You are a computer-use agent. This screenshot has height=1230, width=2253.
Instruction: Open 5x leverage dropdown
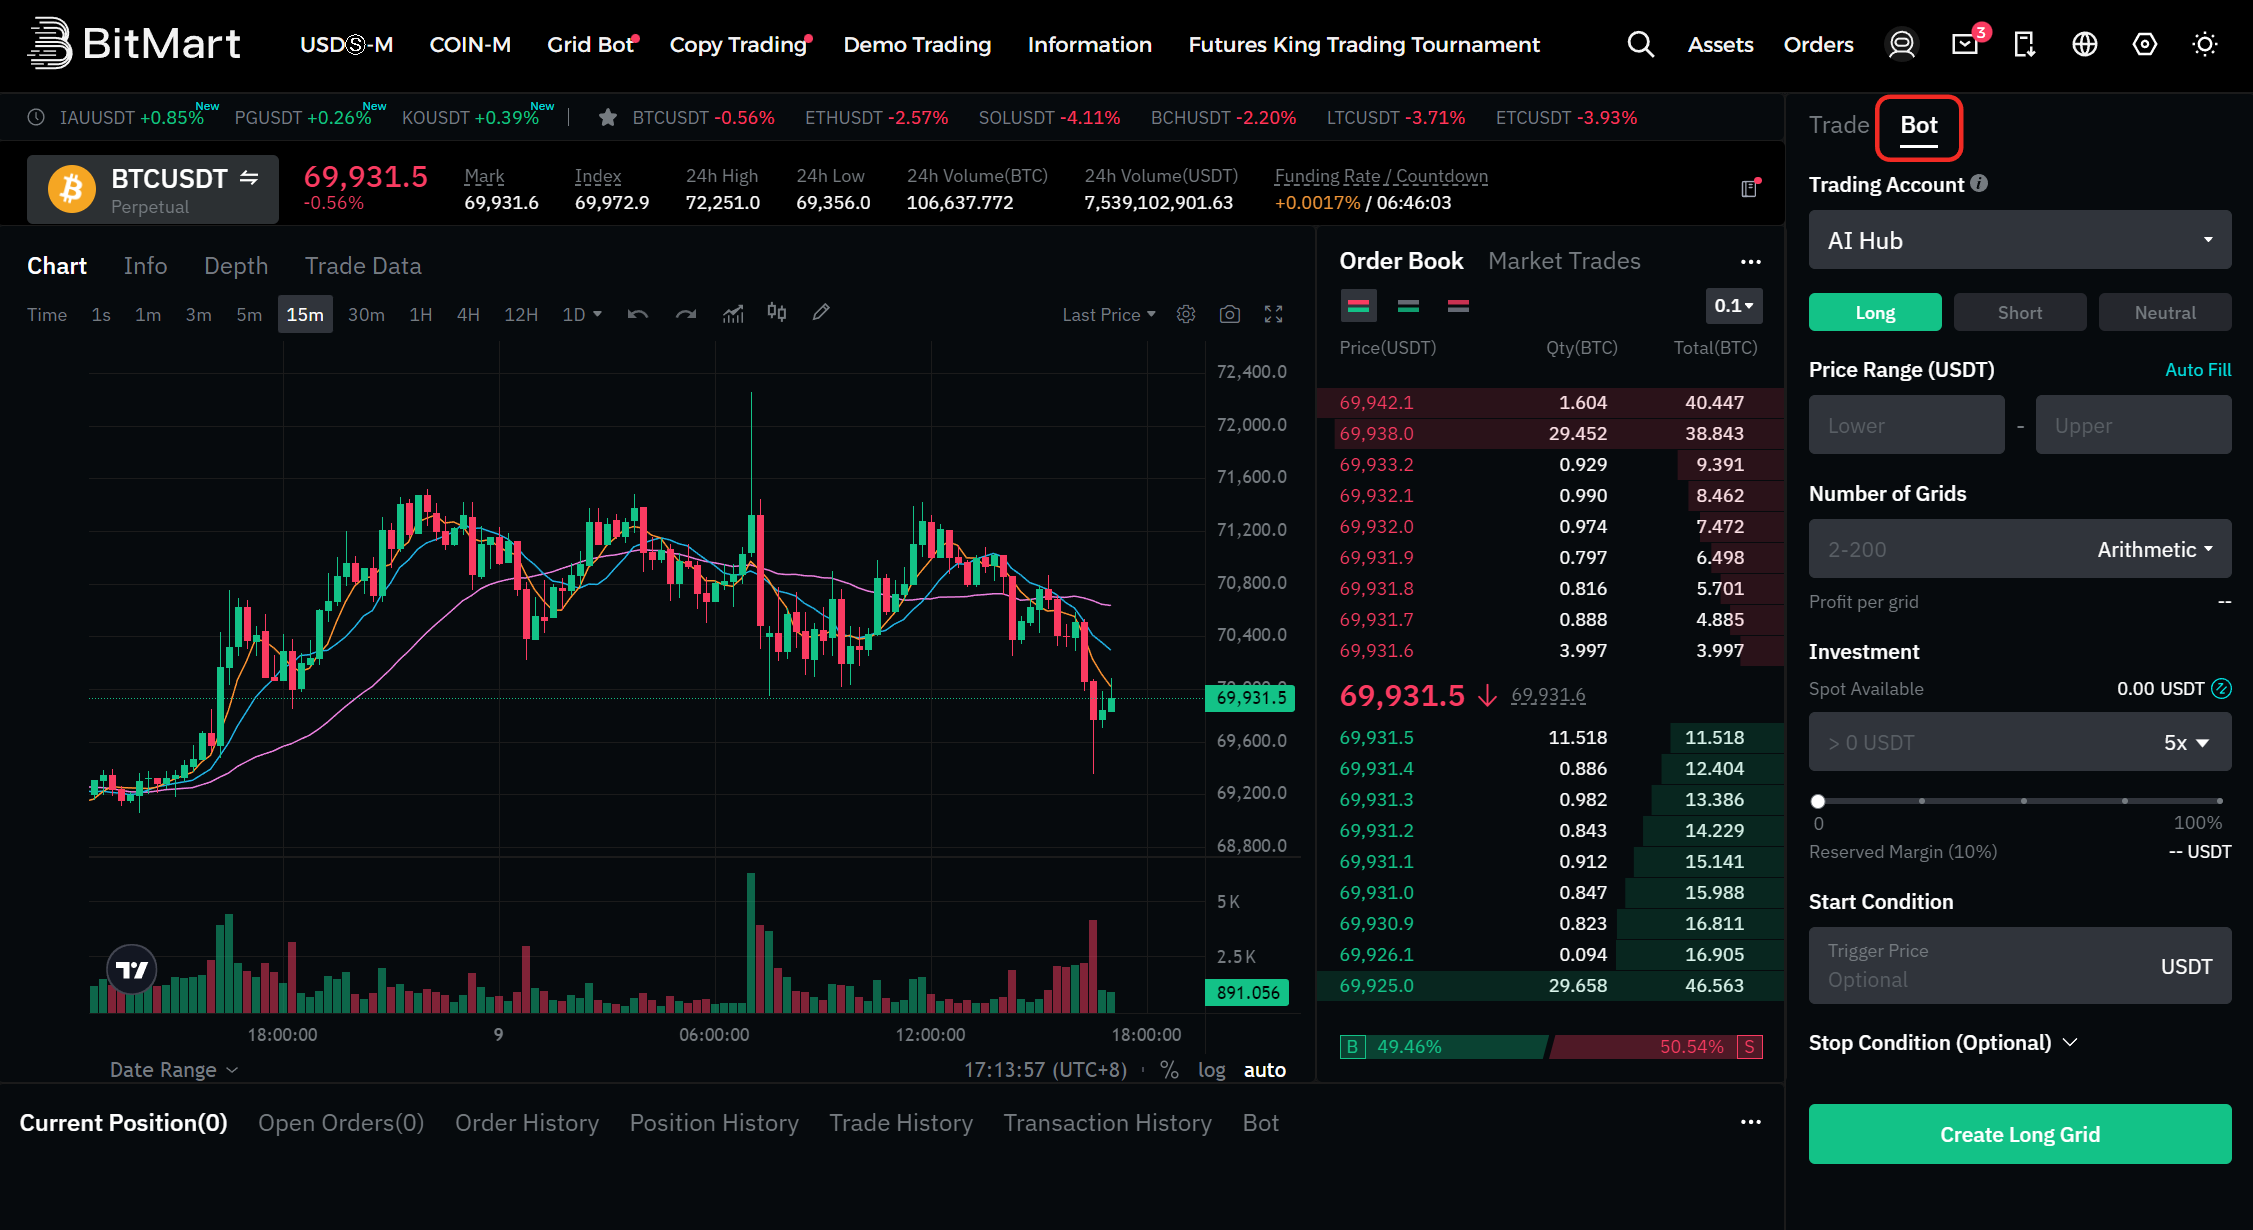pyautogui.click(x=2186, y=742)
